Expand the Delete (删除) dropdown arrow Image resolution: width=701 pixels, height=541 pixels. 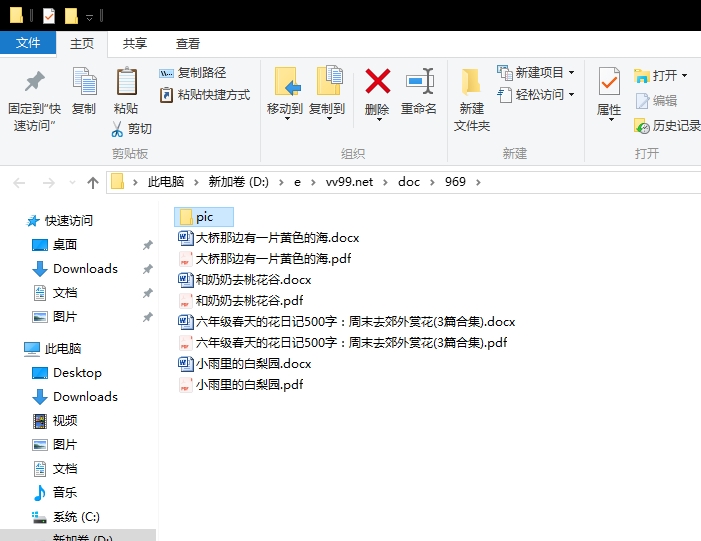point(379,119)
